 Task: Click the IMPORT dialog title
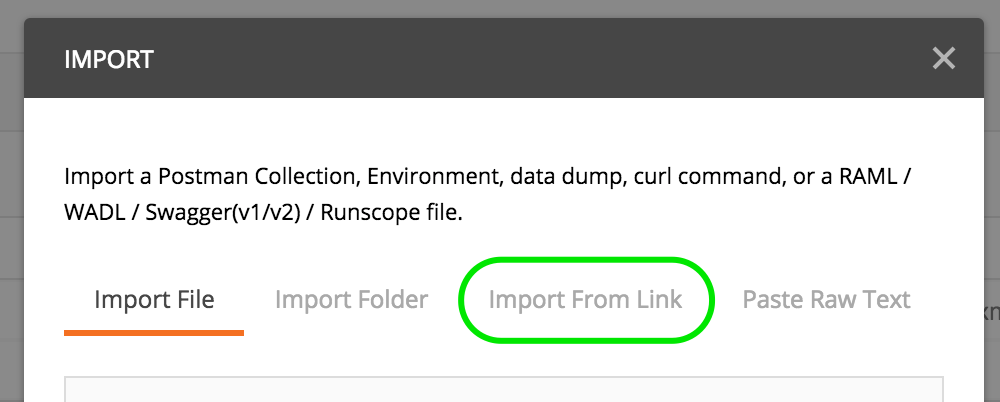pos(108,59)
